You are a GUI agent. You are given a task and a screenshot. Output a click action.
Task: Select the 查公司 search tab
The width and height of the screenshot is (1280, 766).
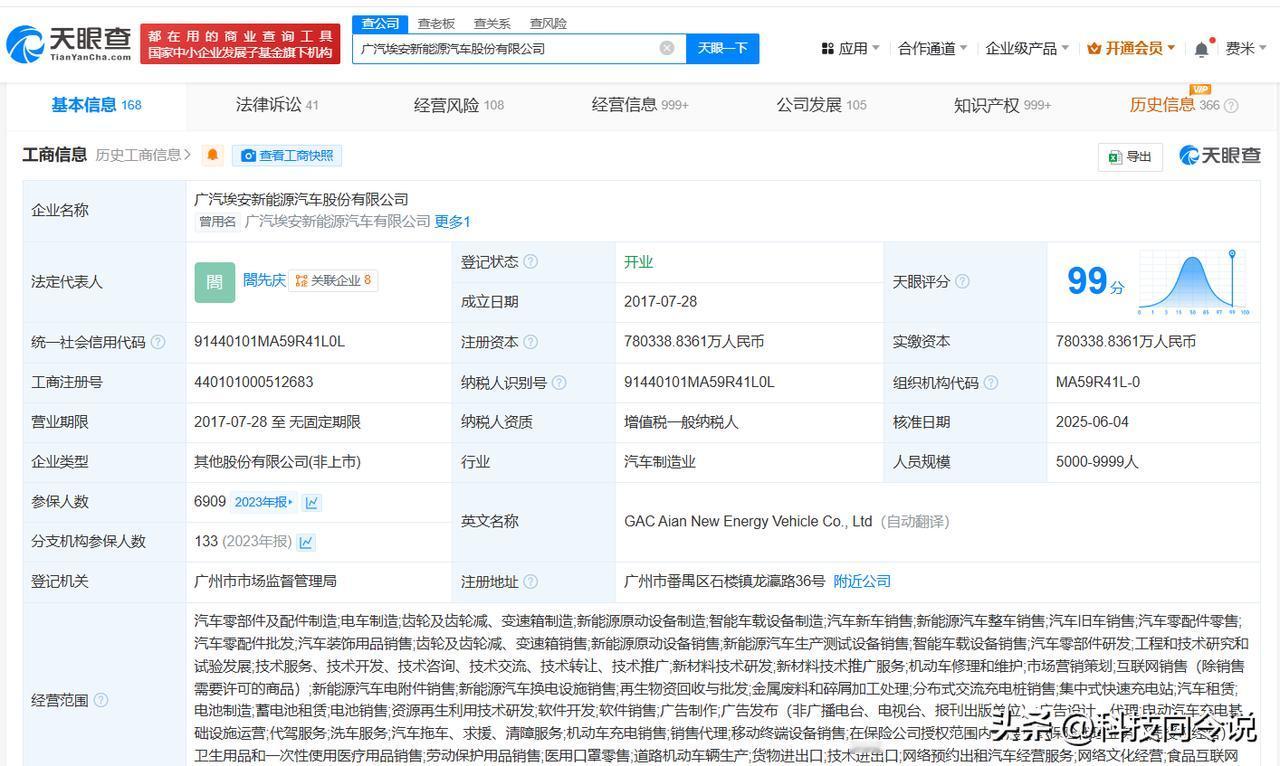point(380,23)
